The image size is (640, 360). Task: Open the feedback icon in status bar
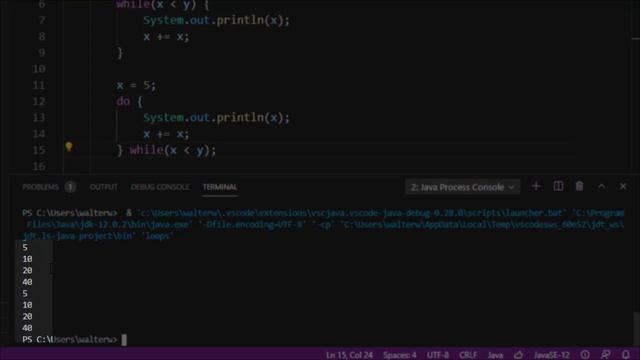click(606, 355)
